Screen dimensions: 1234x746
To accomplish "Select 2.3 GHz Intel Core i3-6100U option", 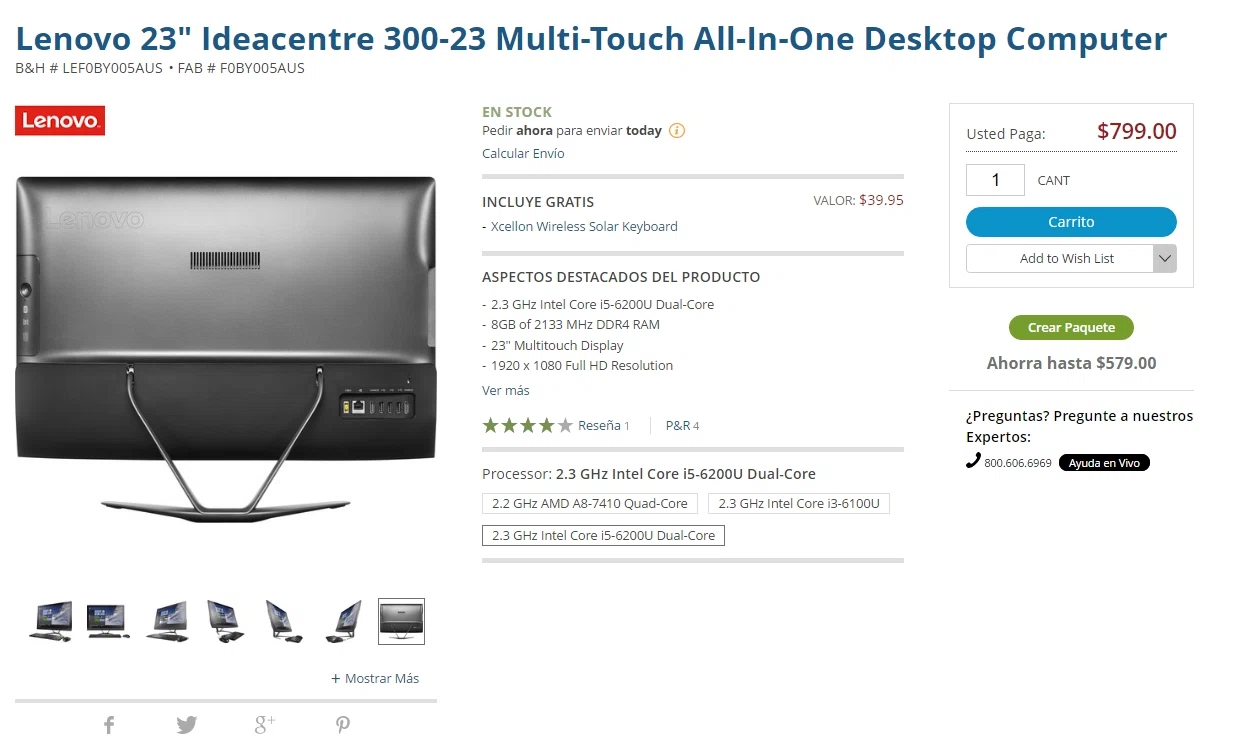I will click(798, 504).
